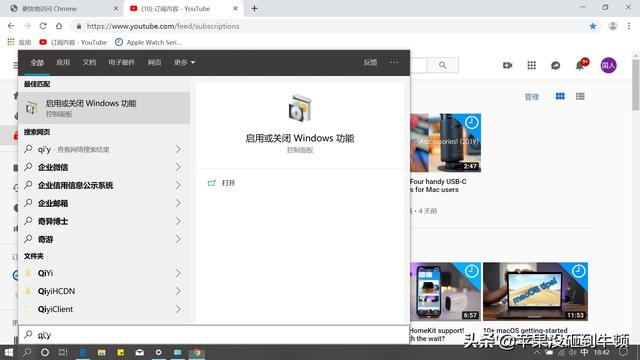Image resolution: width=640 pixels, height=360 pixels.
Task: Switch to the first Chrome tab
Action: coord(63,8)
